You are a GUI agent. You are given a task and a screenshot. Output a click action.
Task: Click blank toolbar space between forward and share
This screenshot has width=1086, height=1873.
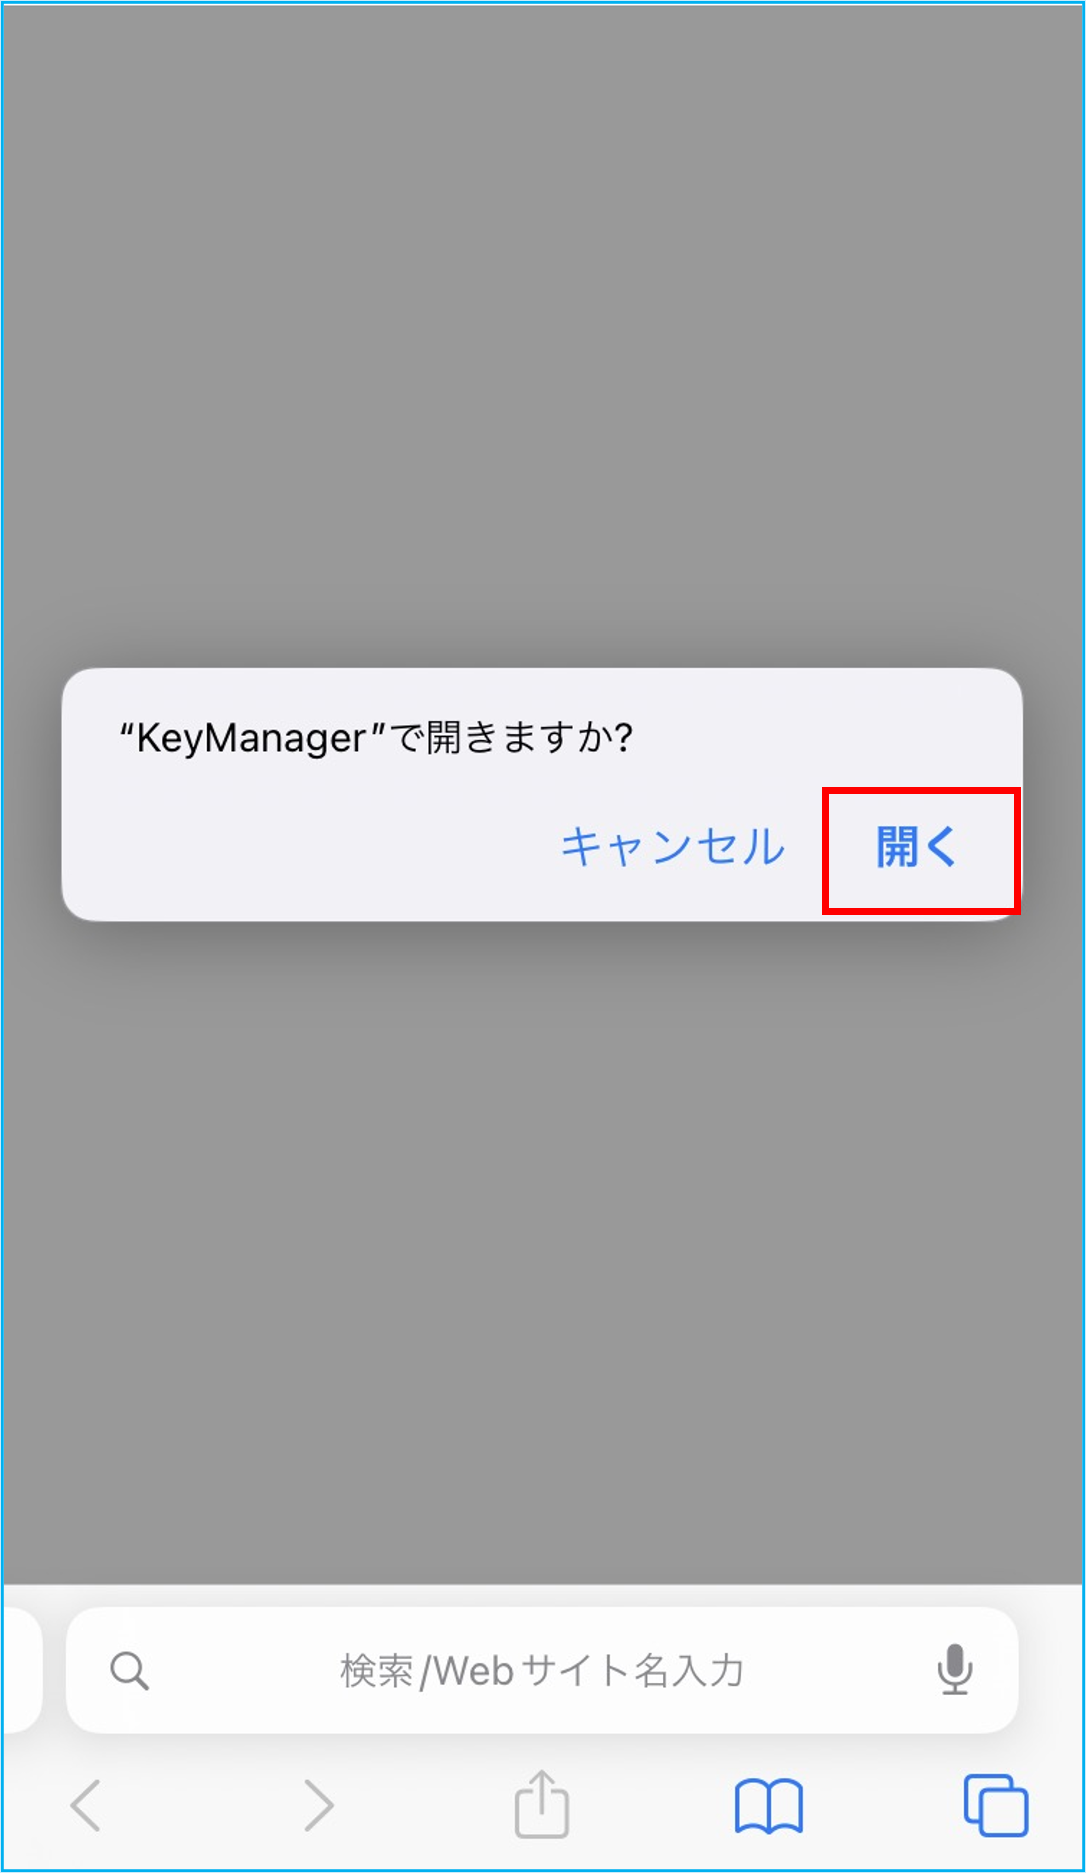(x=425, y=1805)
